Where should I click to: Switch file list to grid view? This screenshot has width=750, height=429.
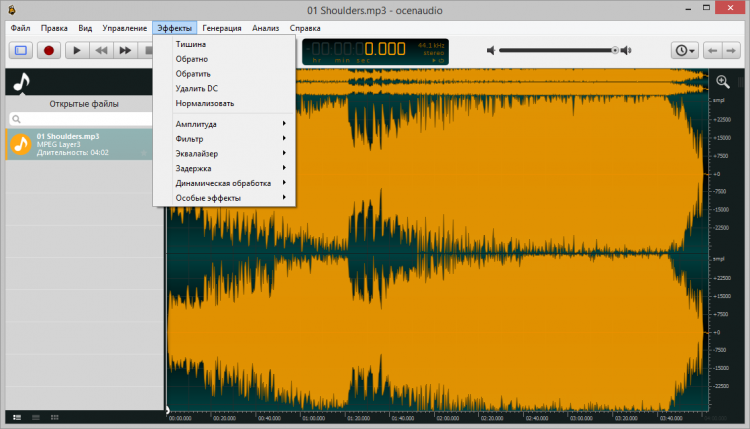55,415
